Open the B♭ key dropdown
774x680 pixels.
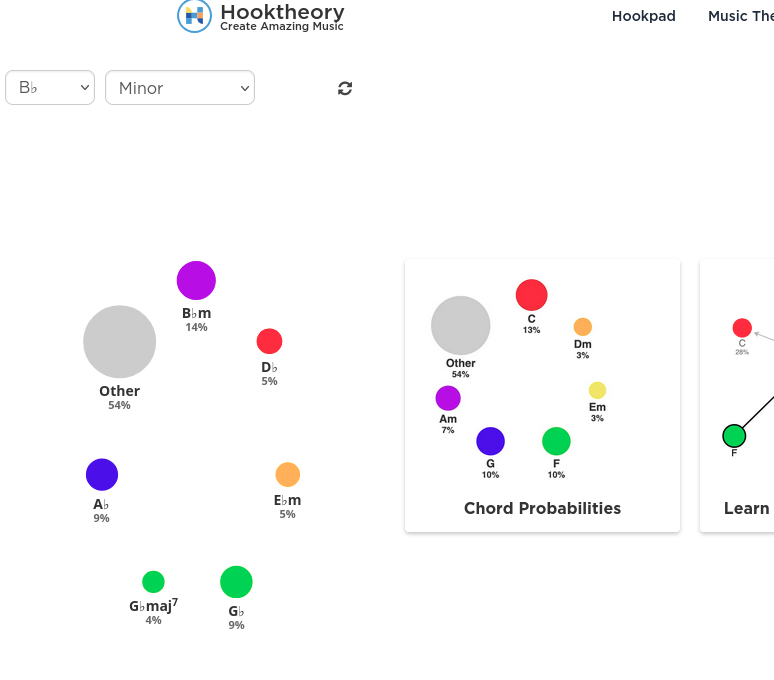click(50, 88)
